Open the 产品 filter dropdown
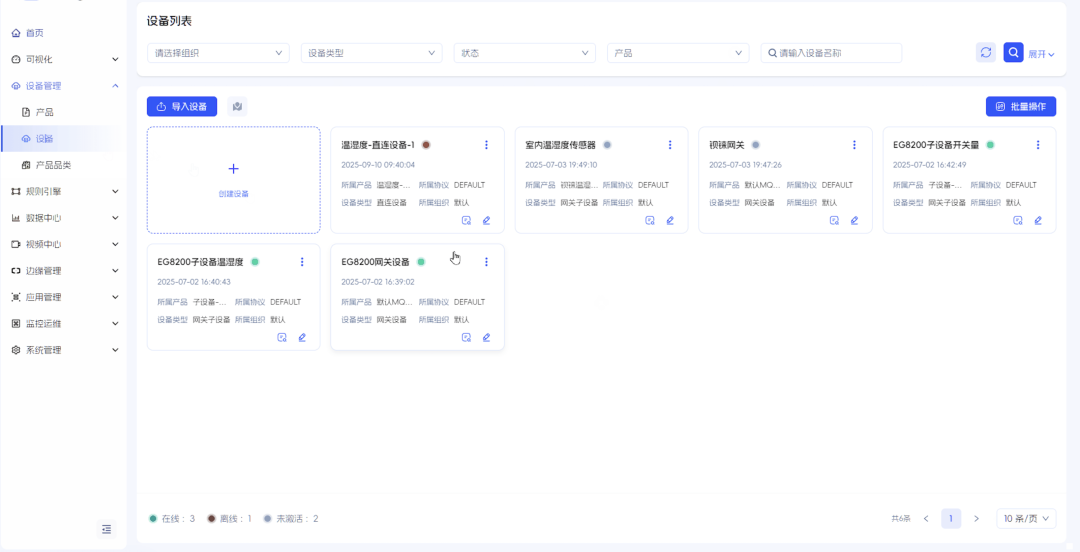The image size is (1080, 552). [x=678, y=53]
